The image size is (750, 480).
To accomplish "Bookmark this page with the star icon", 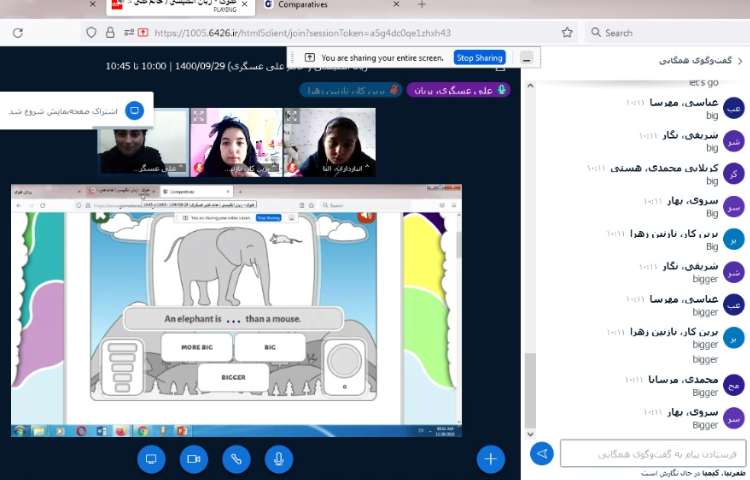I will (567, 32).
